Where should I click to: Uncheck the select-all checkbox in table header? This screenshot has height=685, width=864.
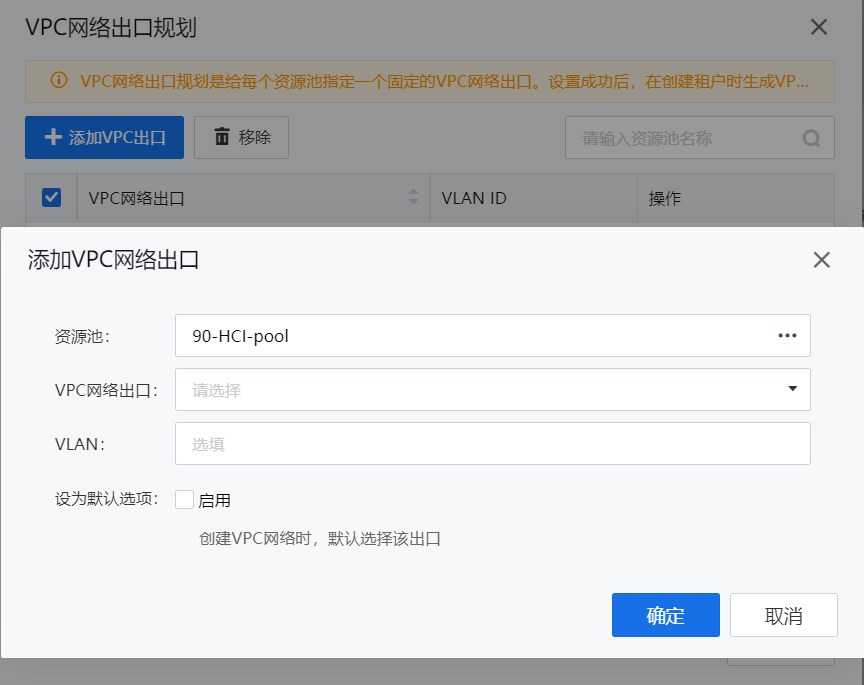click(51, 197)
